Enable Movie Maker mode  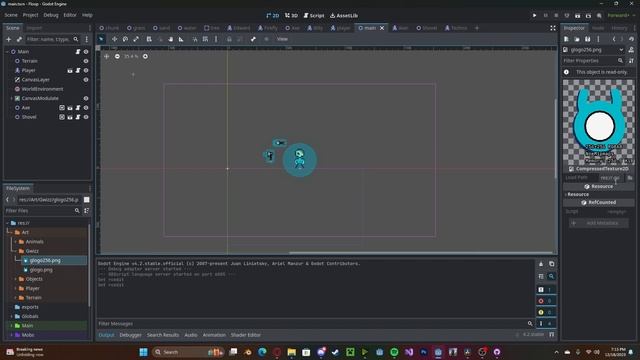pos(599,16)
